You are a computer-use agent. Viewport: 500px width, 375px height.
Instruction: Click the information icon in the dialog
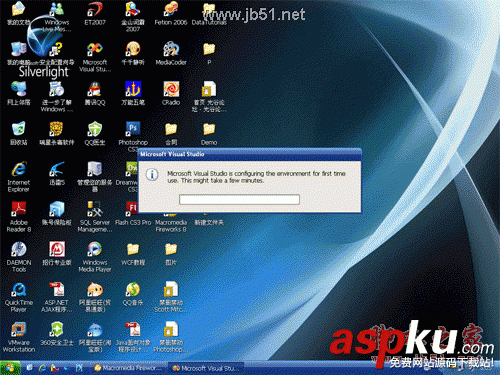(x=152, y=174)
